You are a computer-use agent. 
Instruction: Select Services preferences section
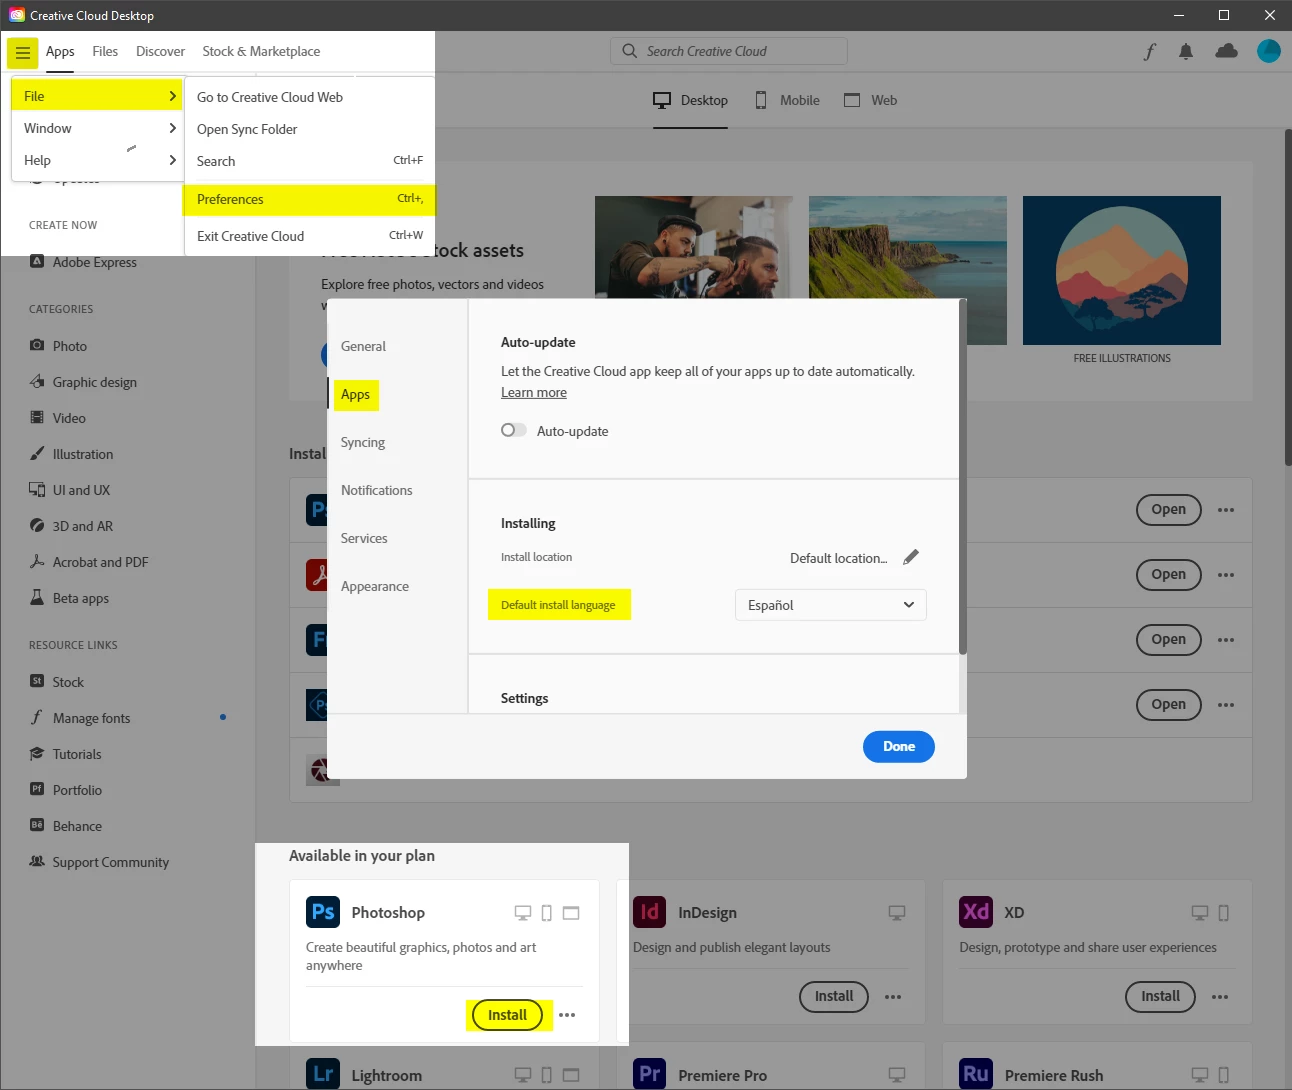(364, 538)
